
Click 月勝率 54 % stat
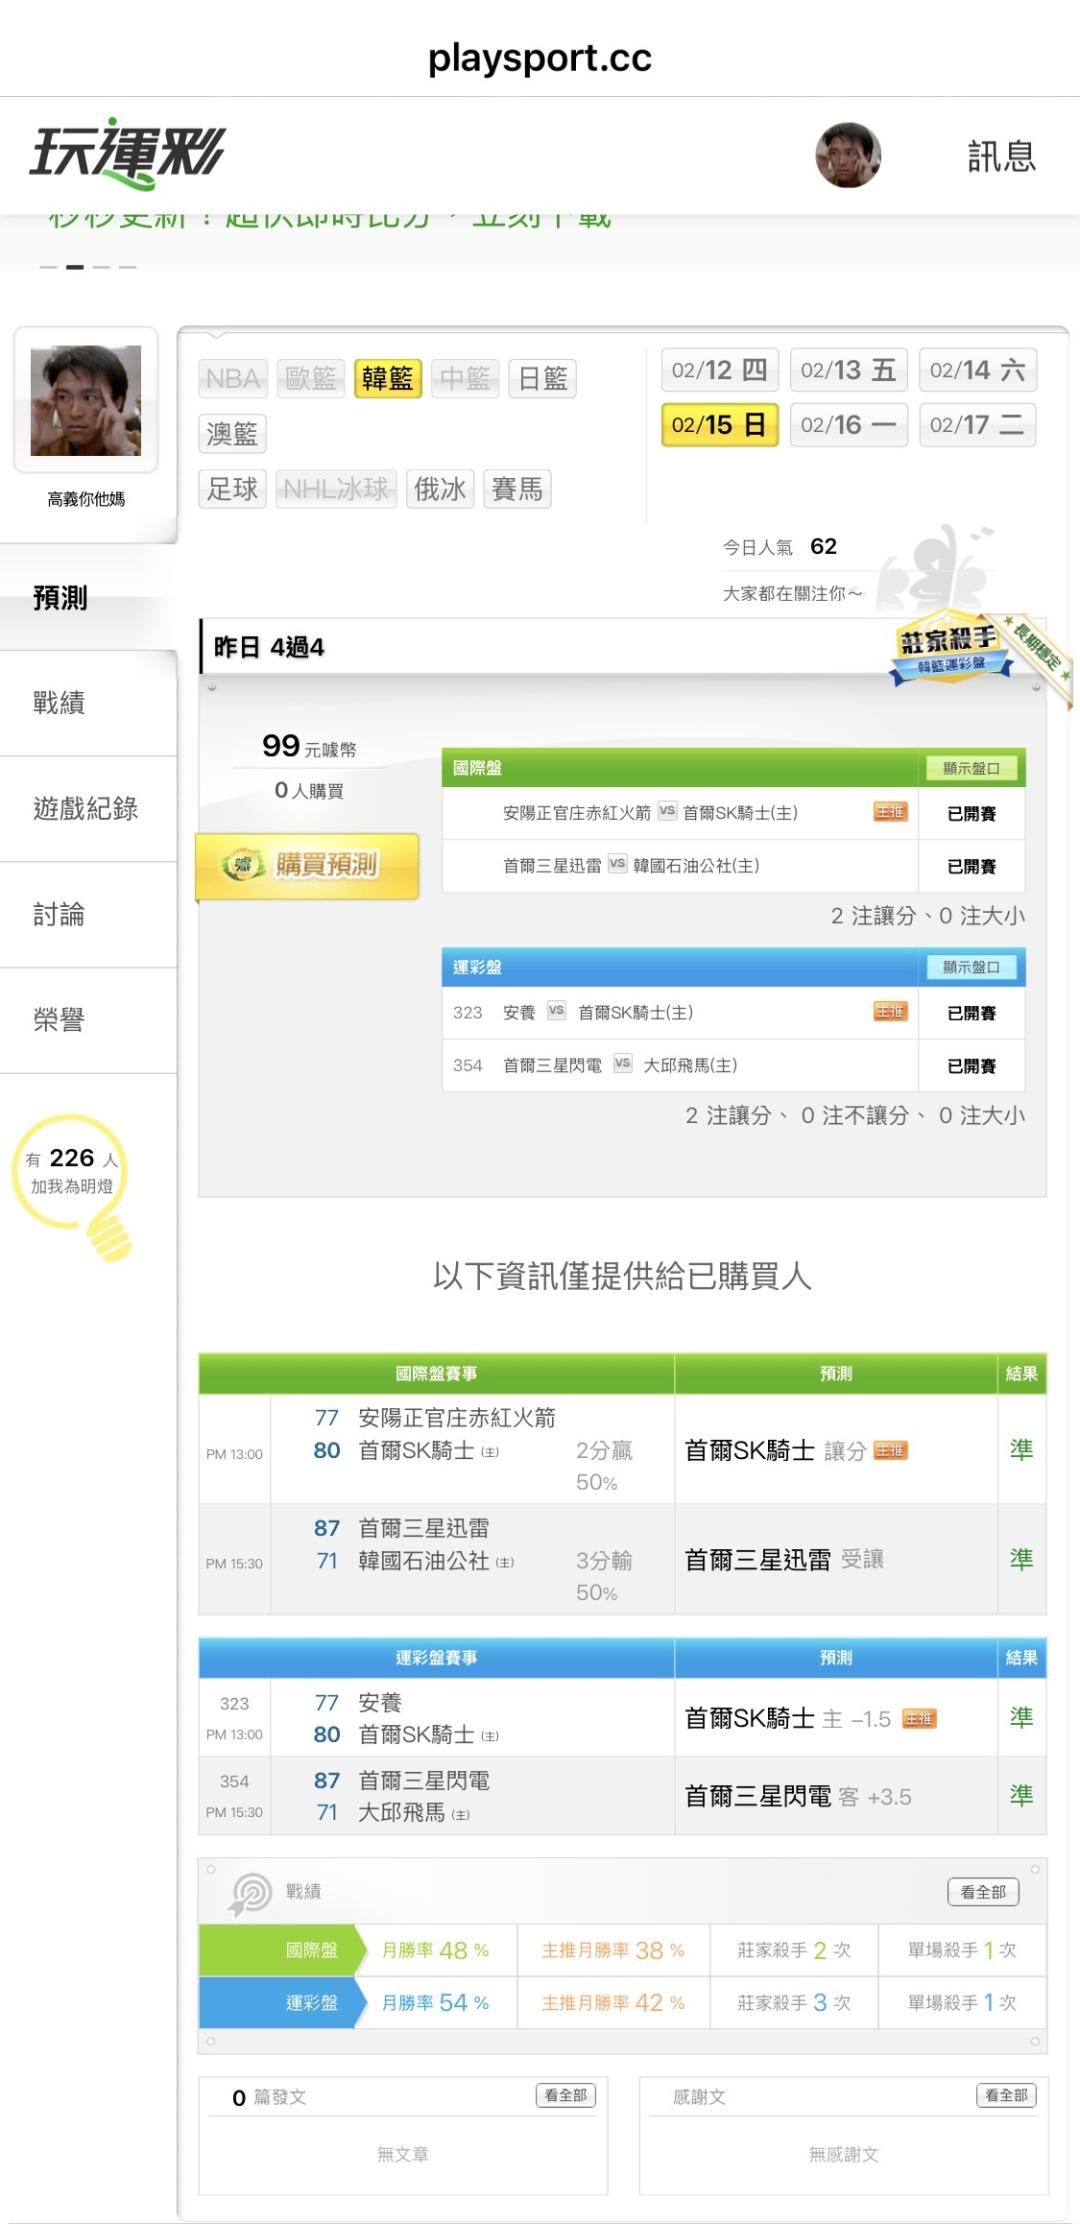coord(435,2003)
